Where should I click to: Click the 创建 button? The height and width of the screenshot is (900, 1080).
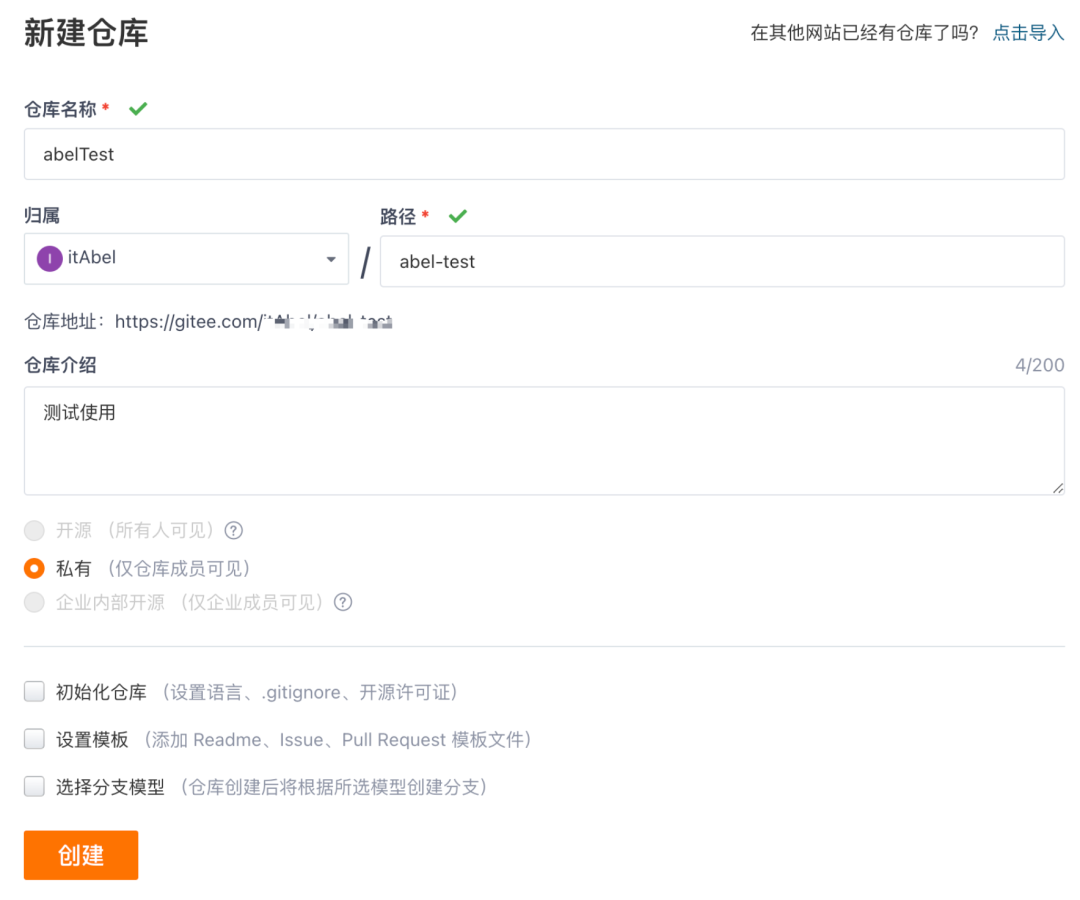click(x=81, y=855)
